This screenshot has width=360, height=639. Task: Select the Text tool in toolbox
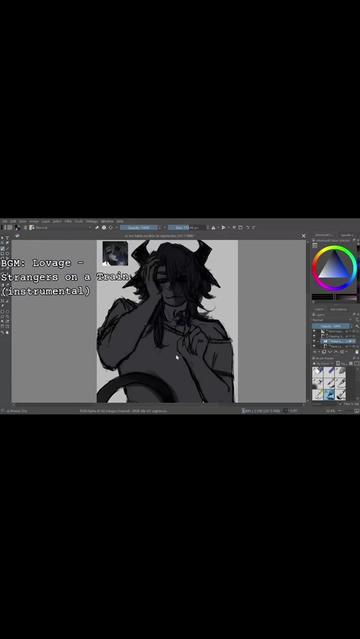tap(7, 238)
